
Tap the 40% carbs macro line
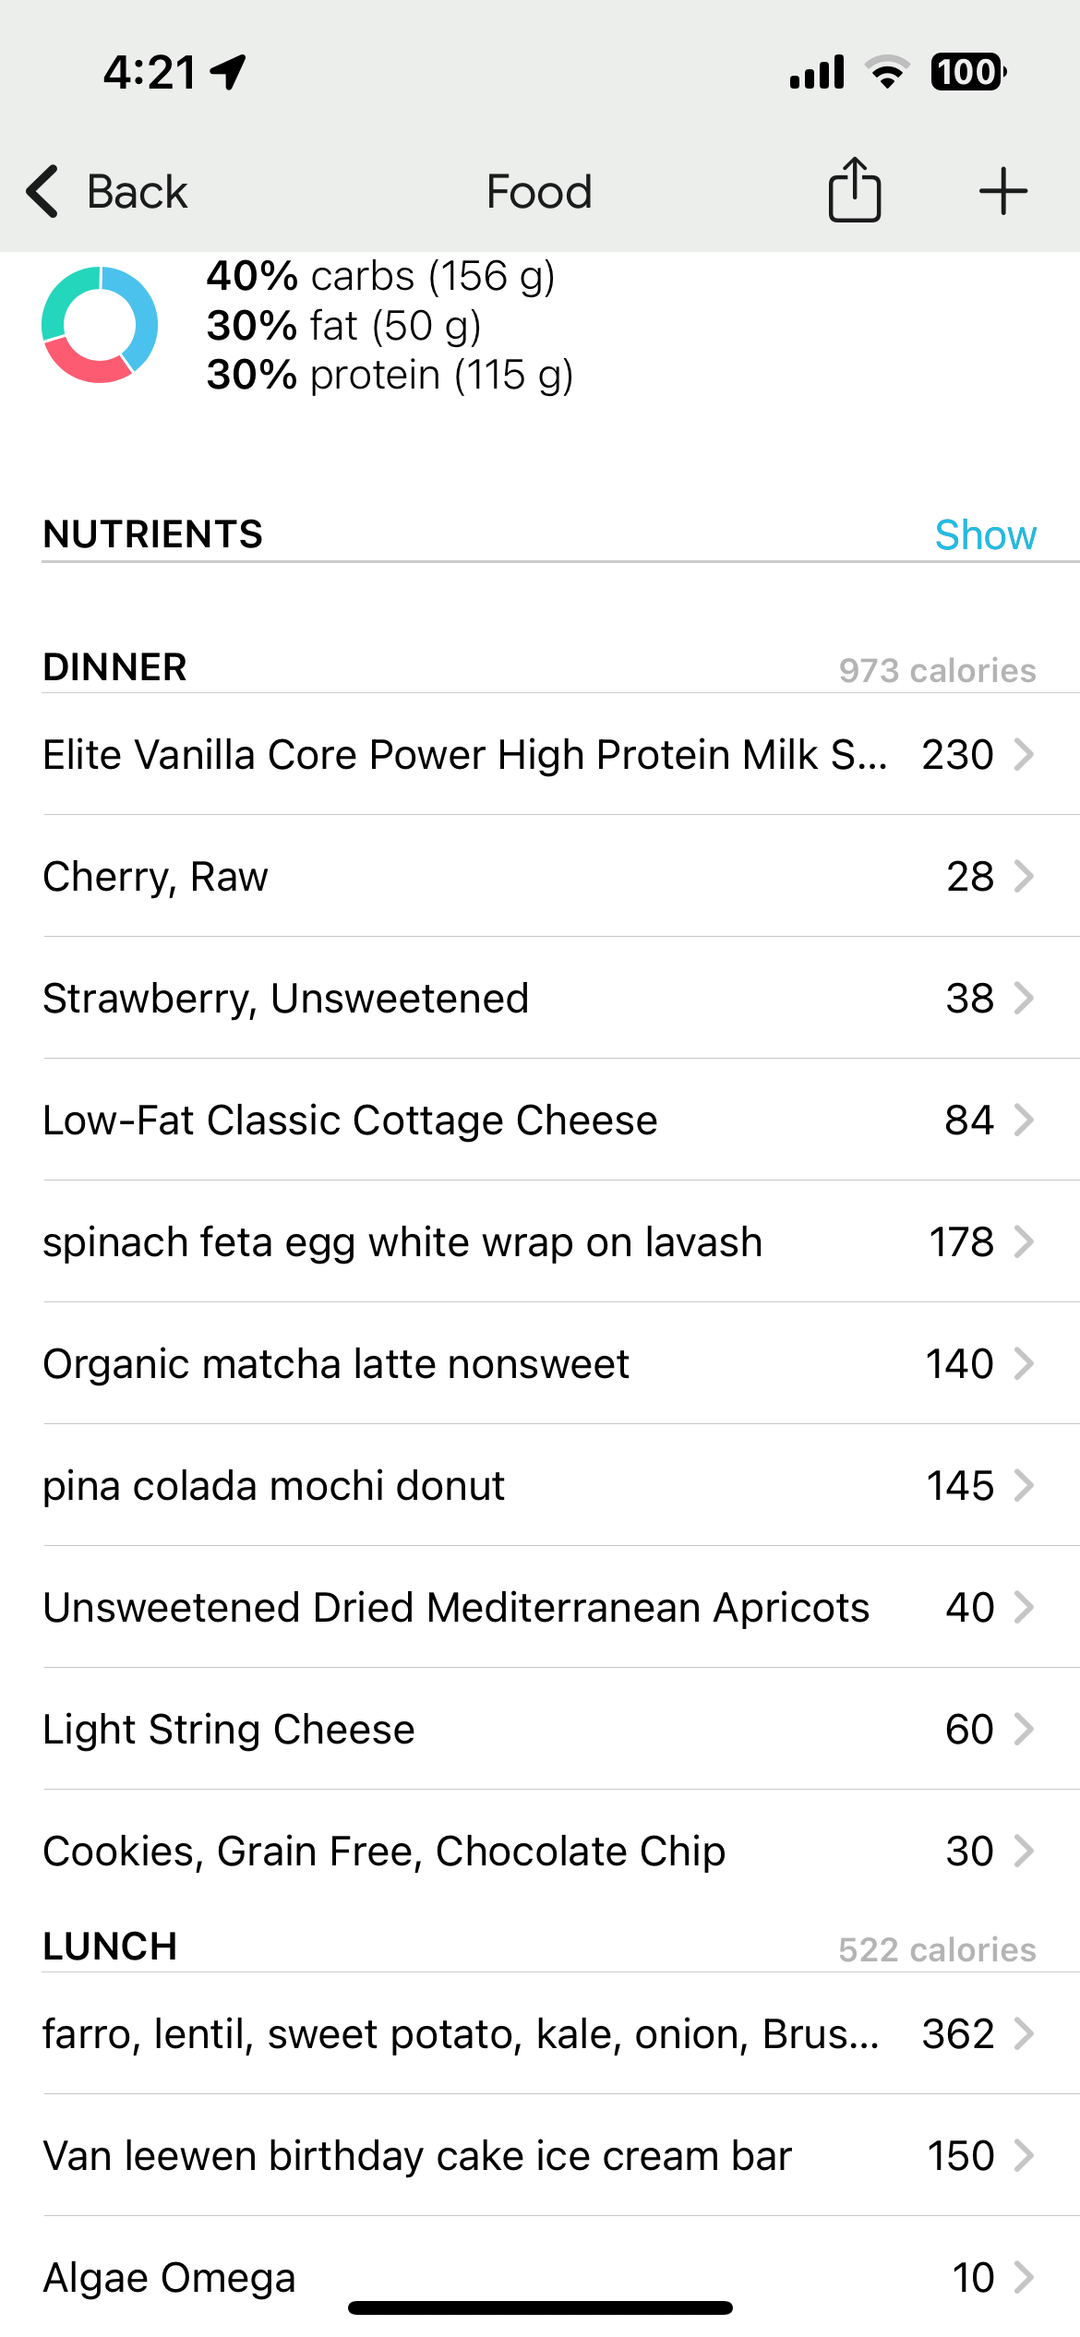[380, 276]
